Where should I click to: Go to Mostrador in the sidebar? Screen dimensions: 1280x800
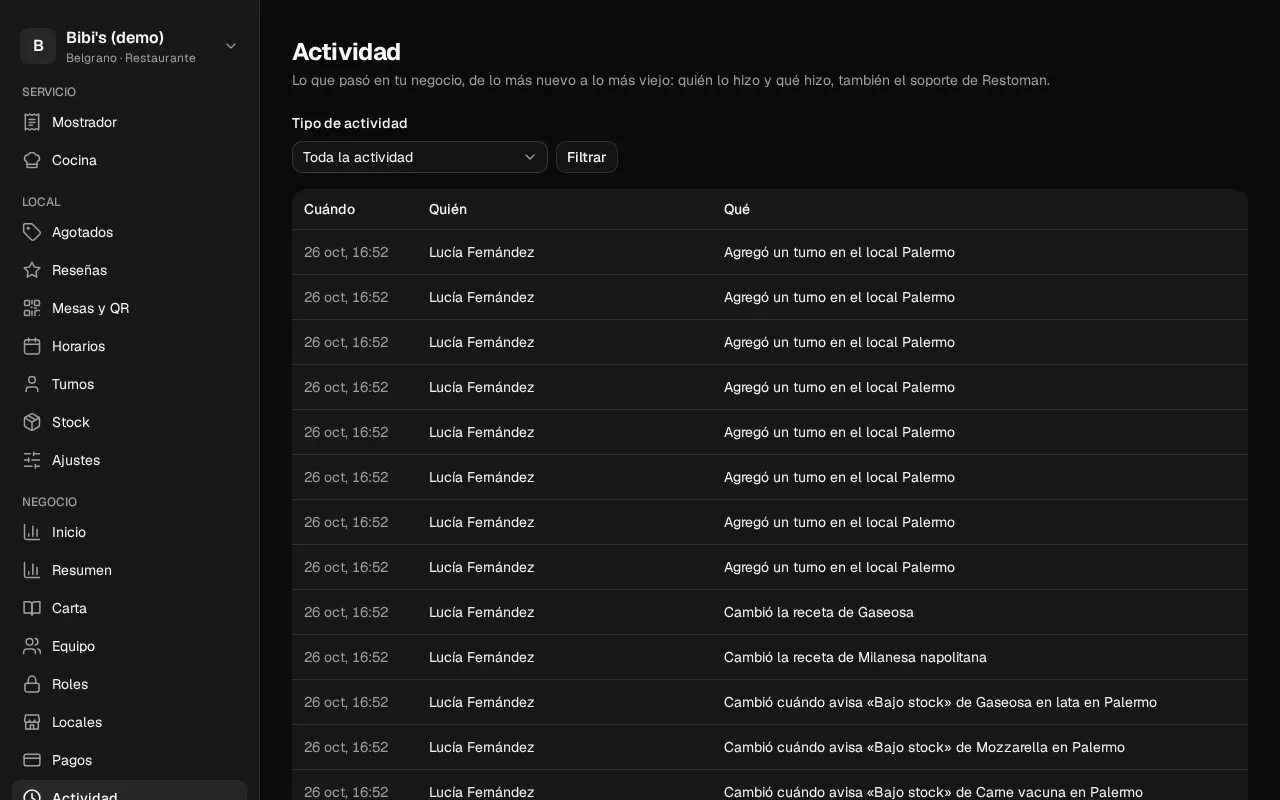[130, 122]
